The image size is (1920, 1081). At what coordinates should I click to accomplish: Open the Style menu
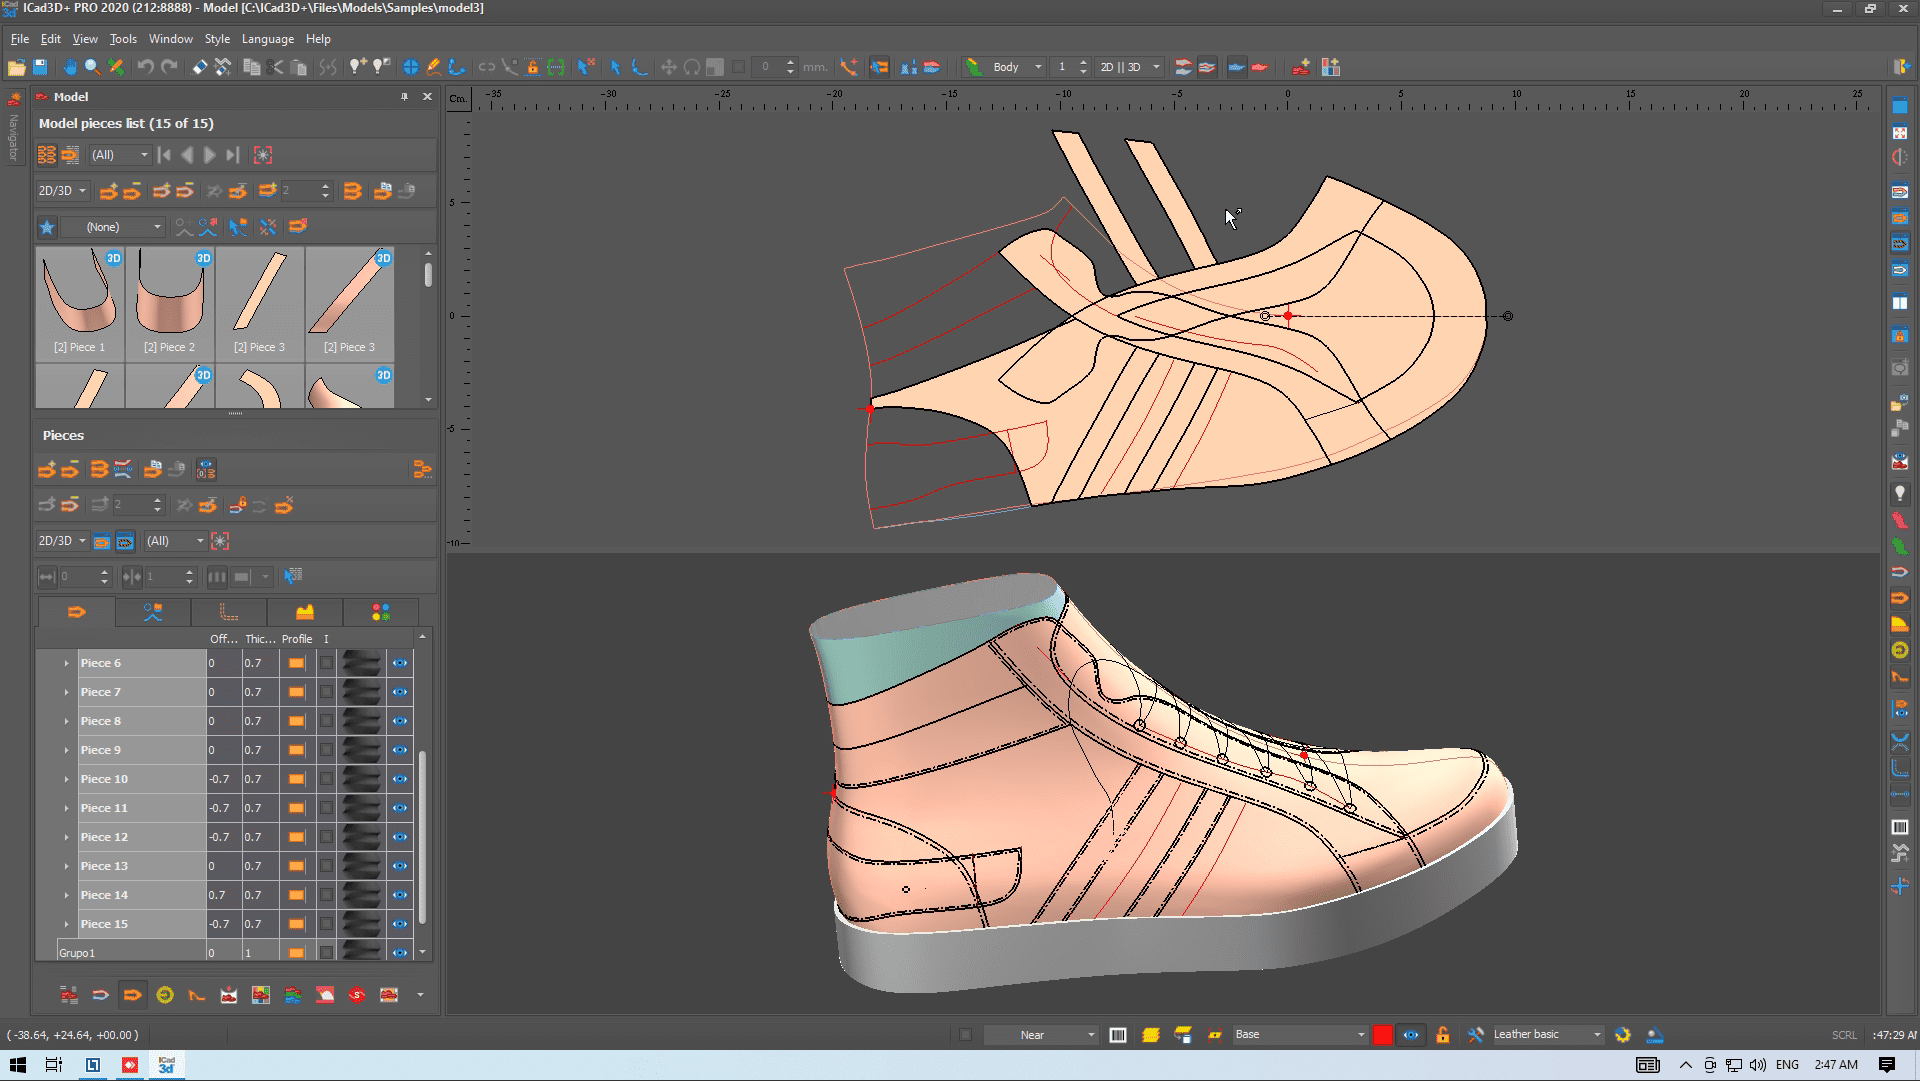click(217, 39)
